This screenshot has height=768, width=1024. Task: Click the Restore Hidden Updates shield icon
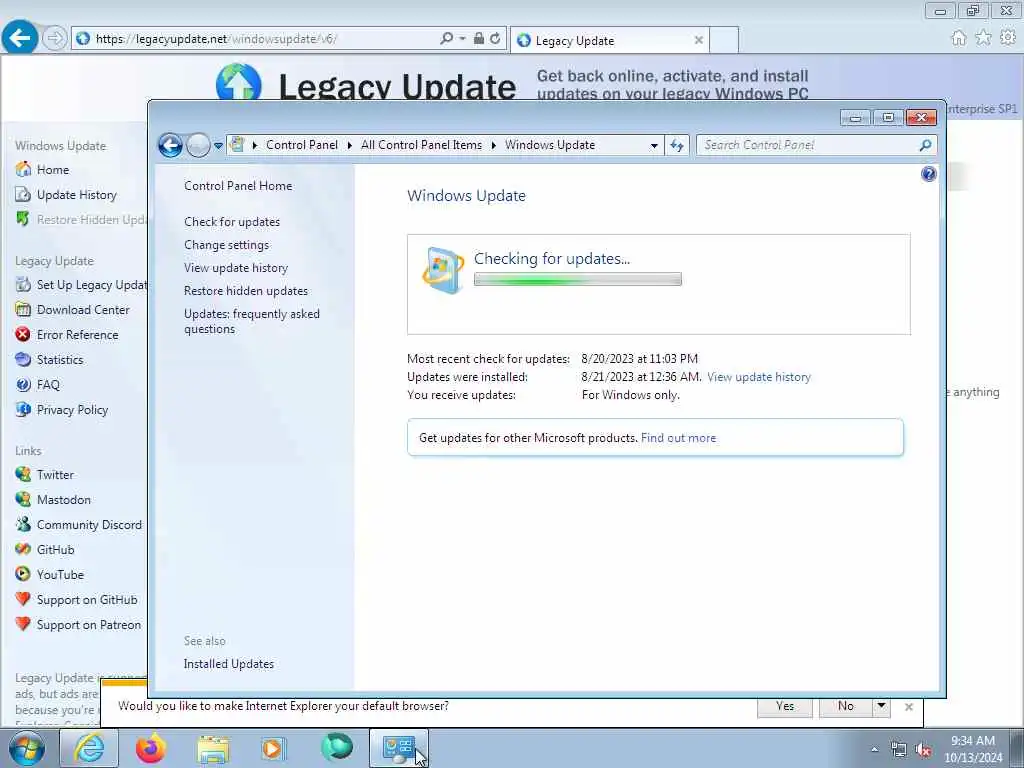pos(23,219)
